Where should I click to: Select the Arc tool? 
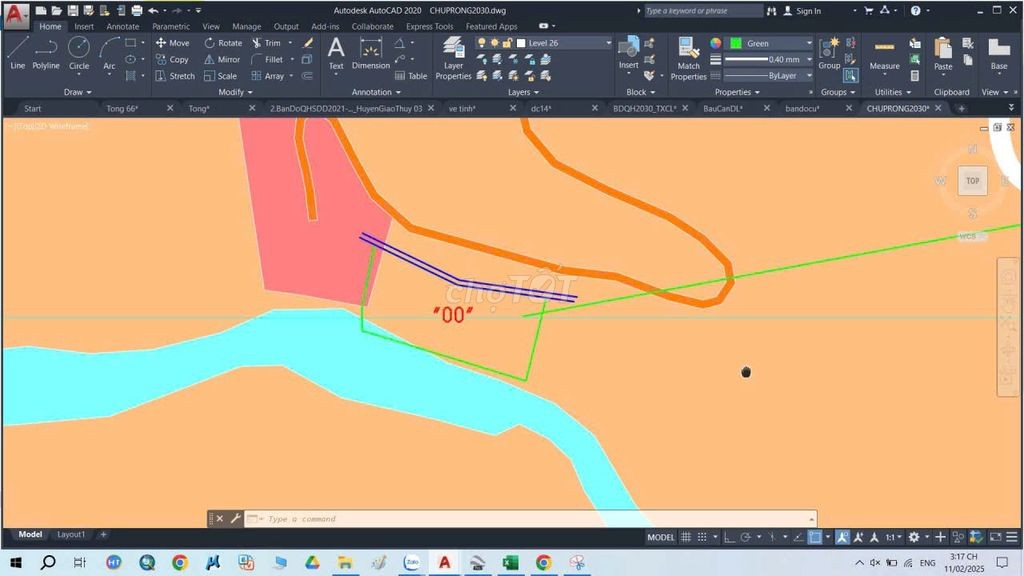point(109,53)
